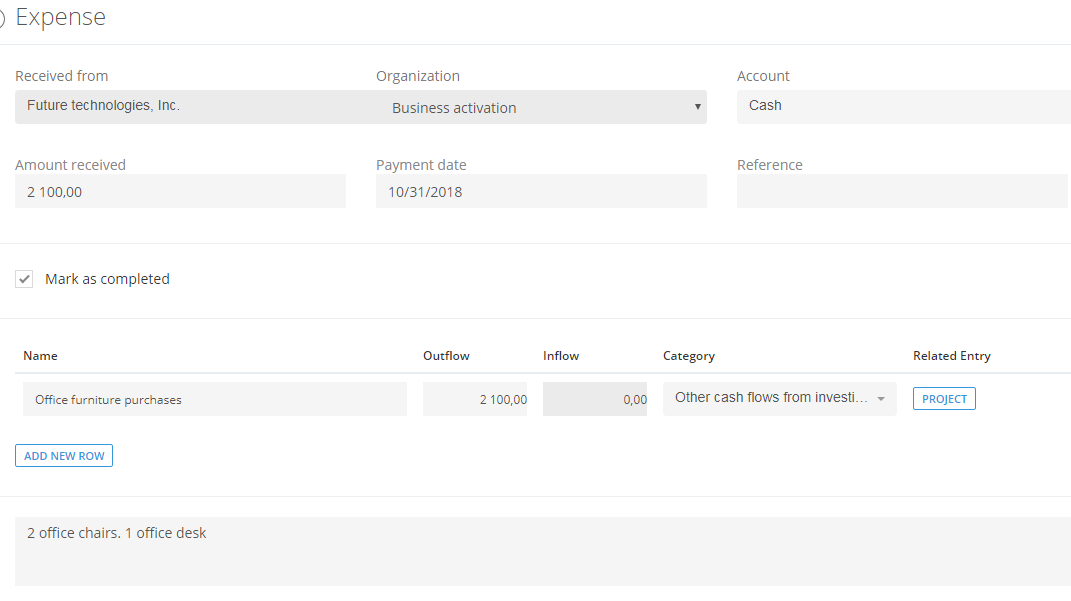Click the Inflow column header
1071x601 pixels.
click(561, 356)
